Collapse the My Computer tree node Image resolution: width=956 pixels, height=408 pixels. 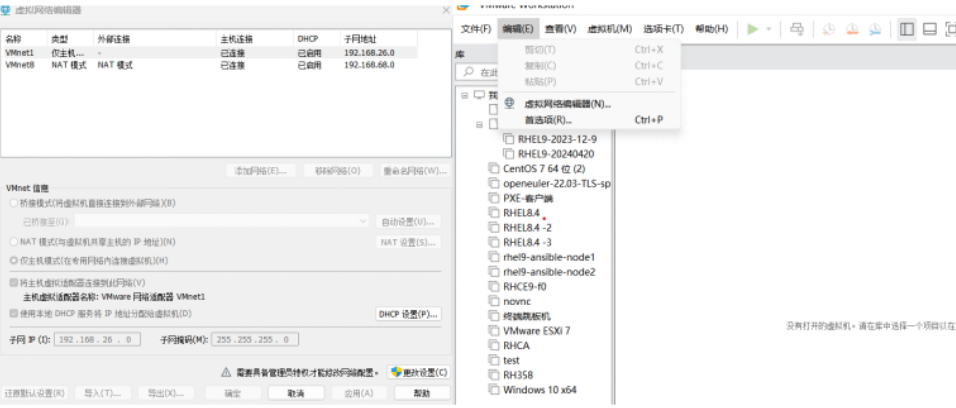coord(465,95)
